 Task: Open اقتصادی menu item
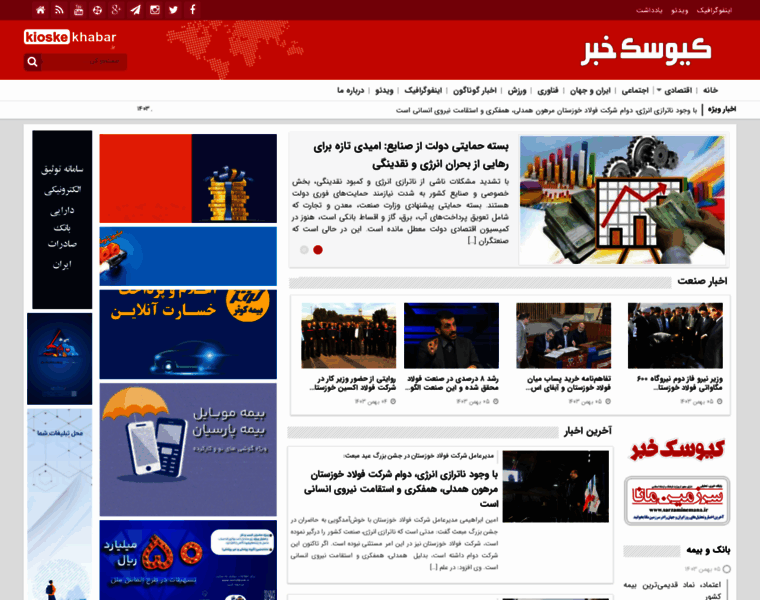coord(678,91)
